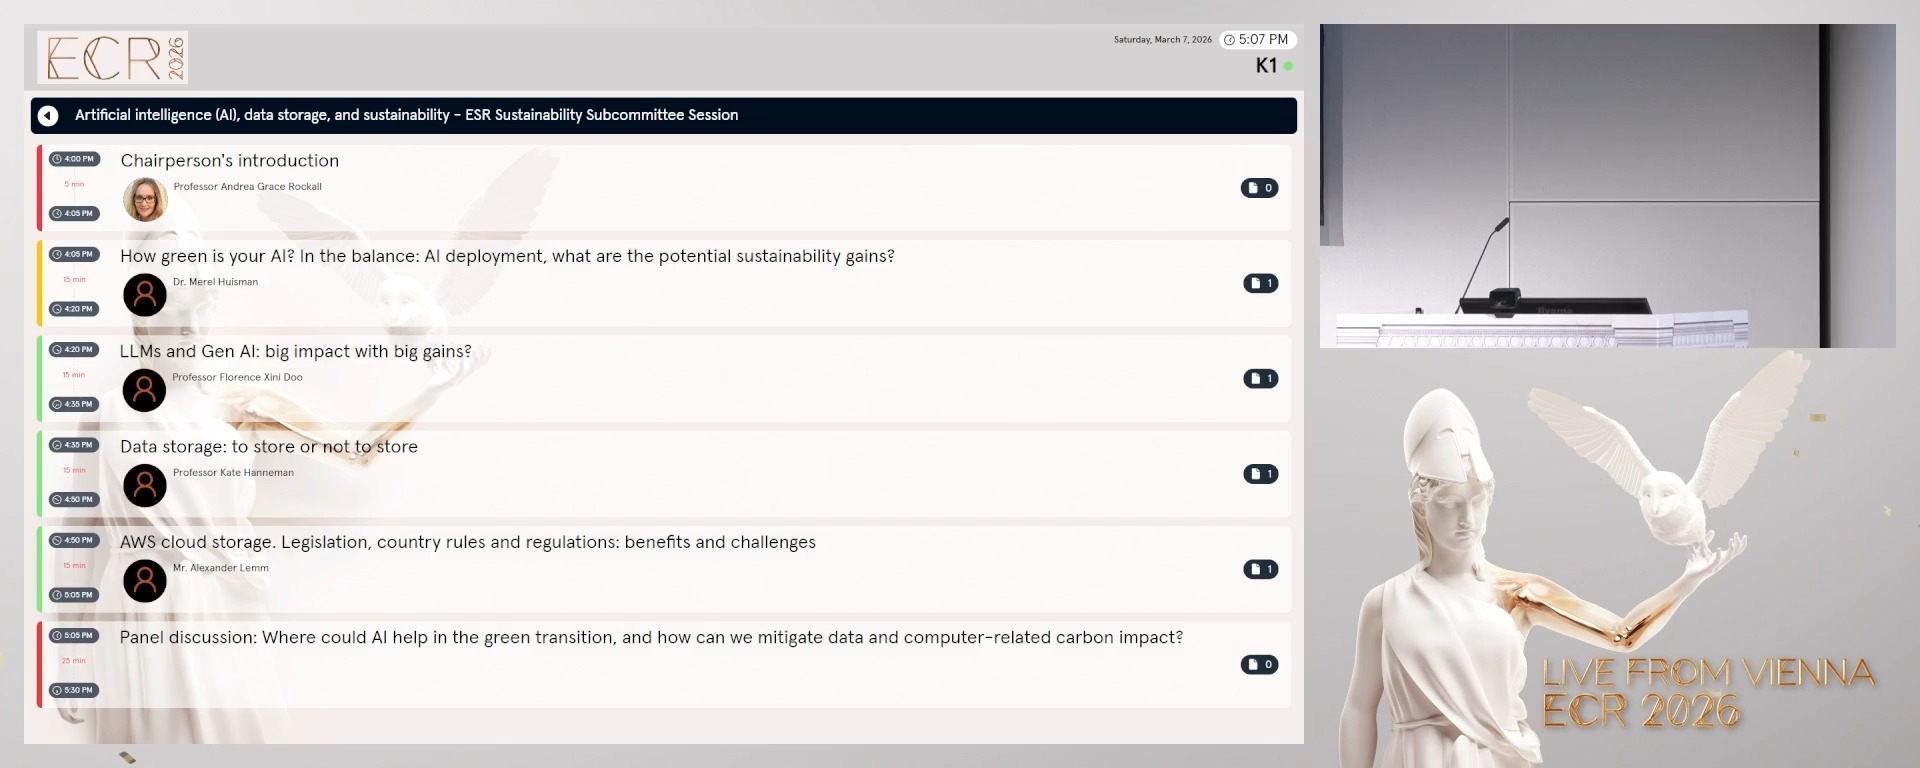This screenshot has width=1920, height=768.
Task: Click the 4:20 PM start badge of LLMs talk
Action: [74, 350]
